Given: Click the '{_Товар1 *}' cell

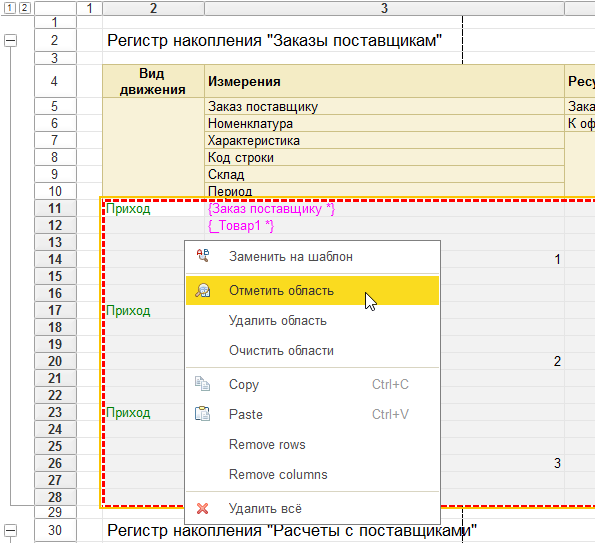Looking at the screenshot, I should click(x=241, y=226).
